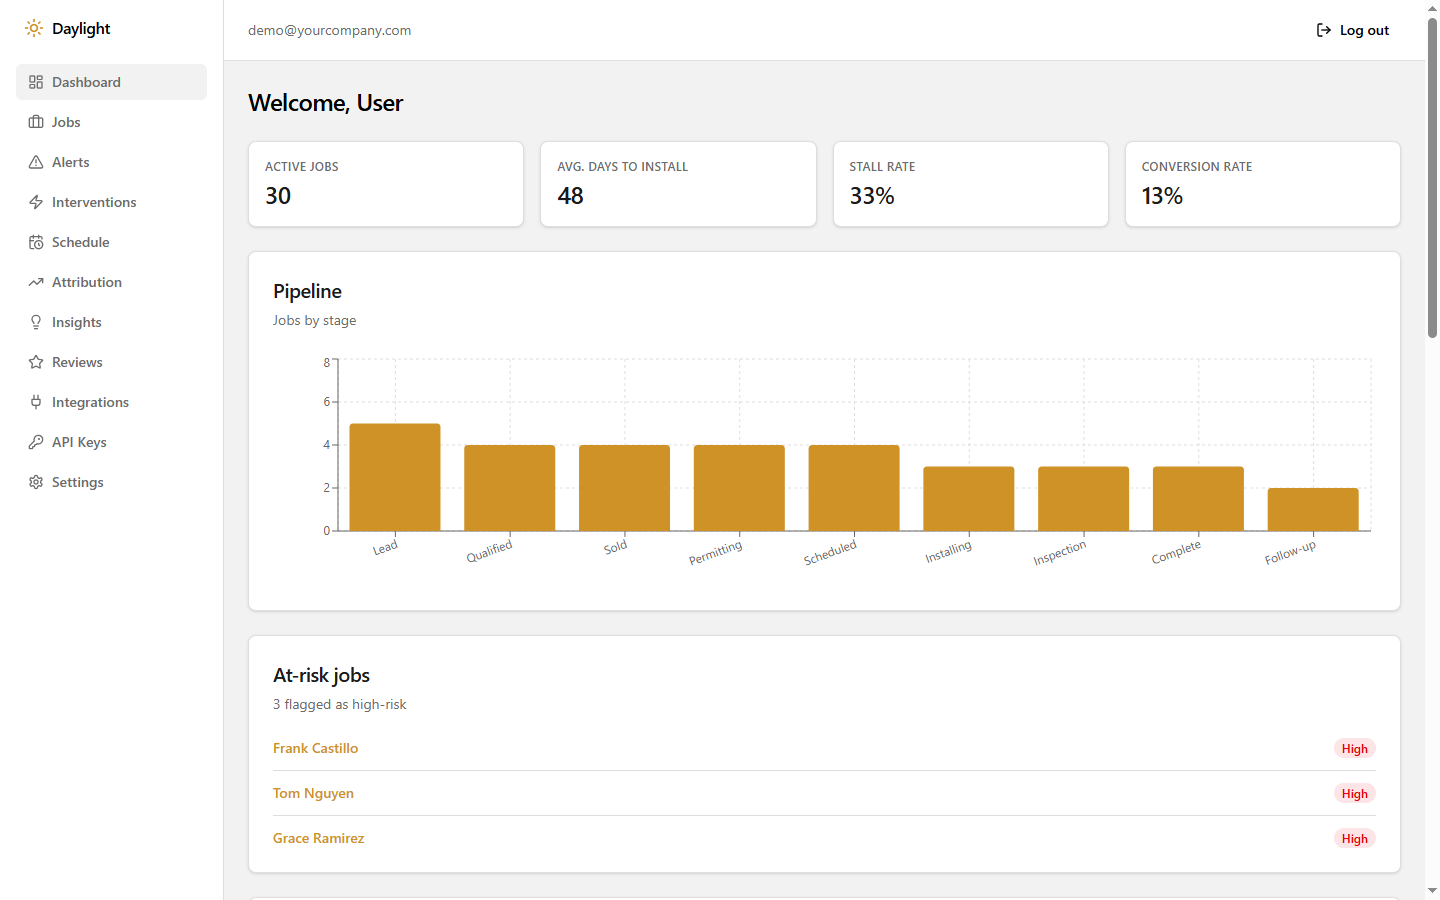This screenshot has height=900, width=1440.
Task: Click the page vertical scrollbar thumb
Action: point(1432,178)
